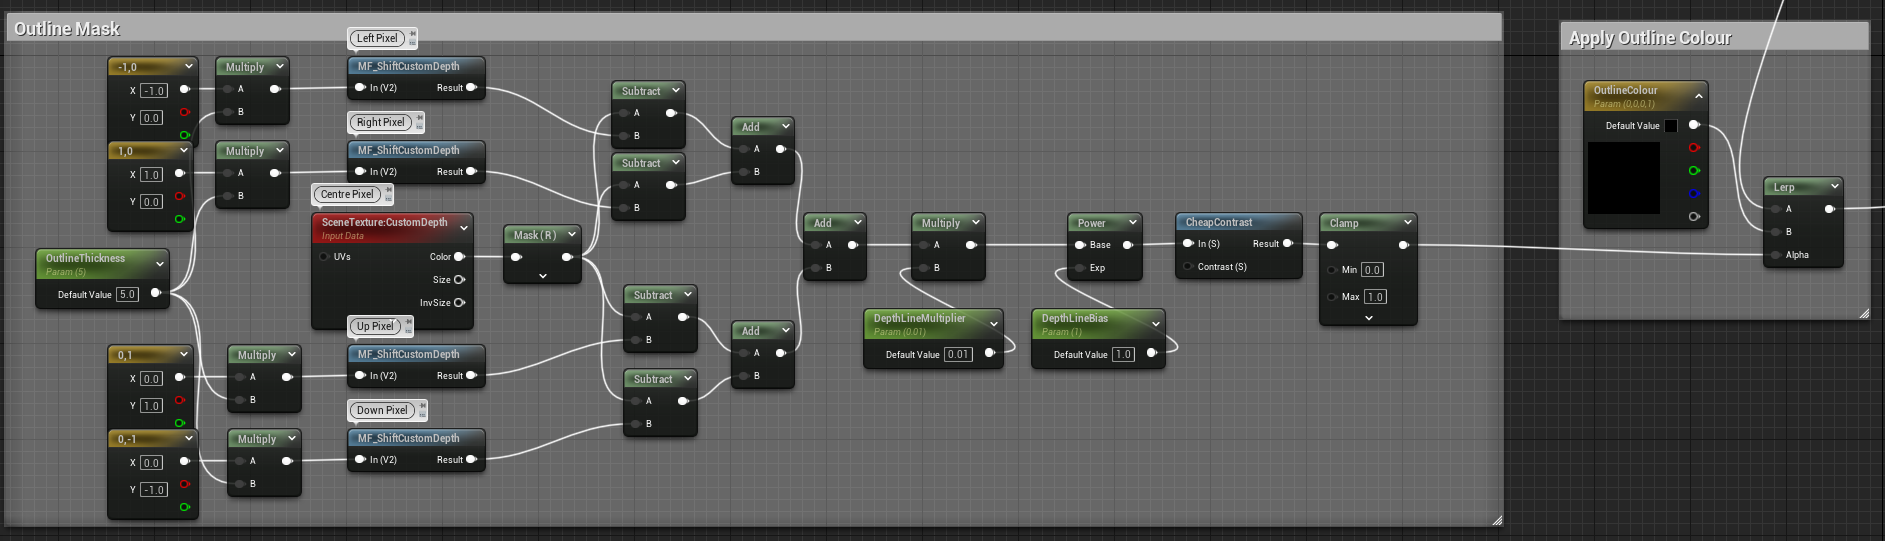Click the output pin of the Lerp node
The width and height of the screenshot is (1885, 541).
point(1830,209)
